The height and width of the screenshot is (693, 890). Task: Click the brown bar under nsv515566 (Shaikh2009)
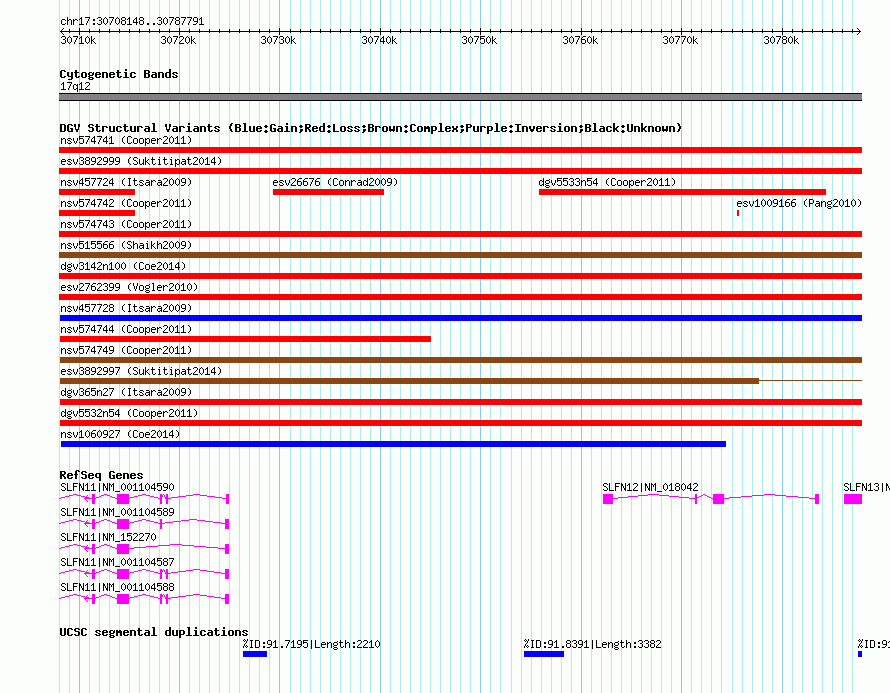pos(460,255)
